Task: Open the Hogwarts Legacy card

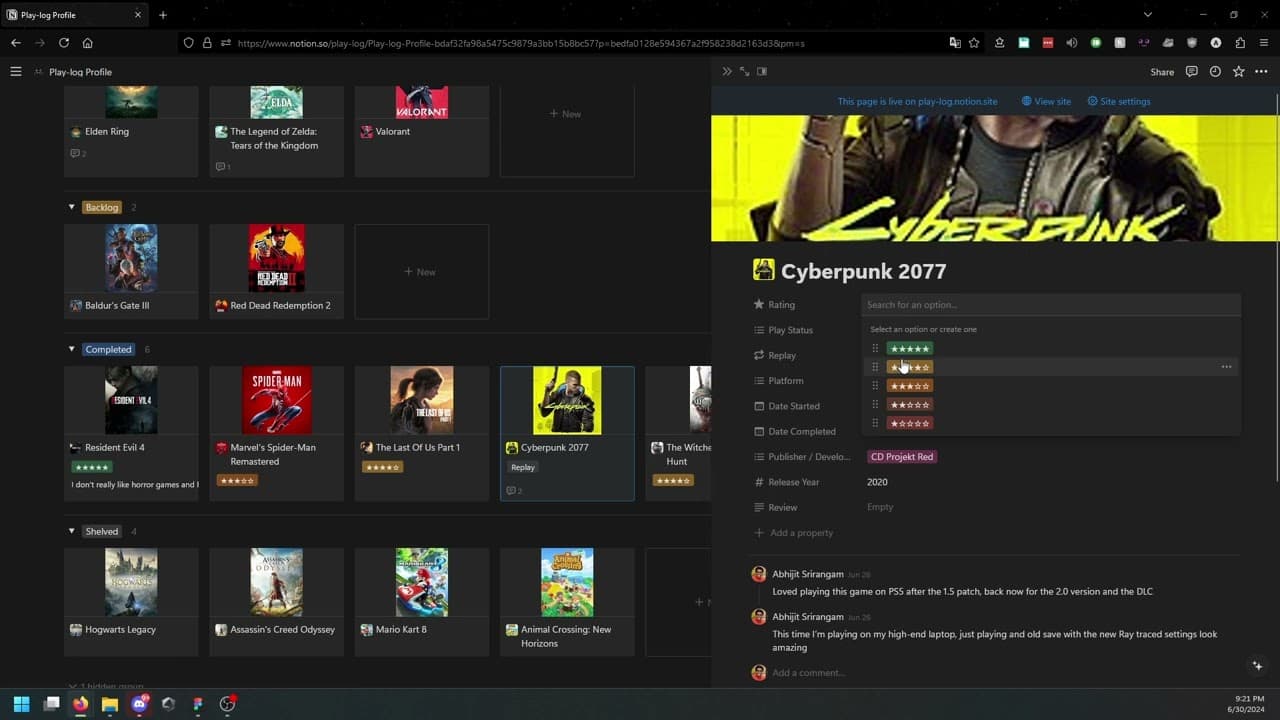Action: click(x=131, y=602)
